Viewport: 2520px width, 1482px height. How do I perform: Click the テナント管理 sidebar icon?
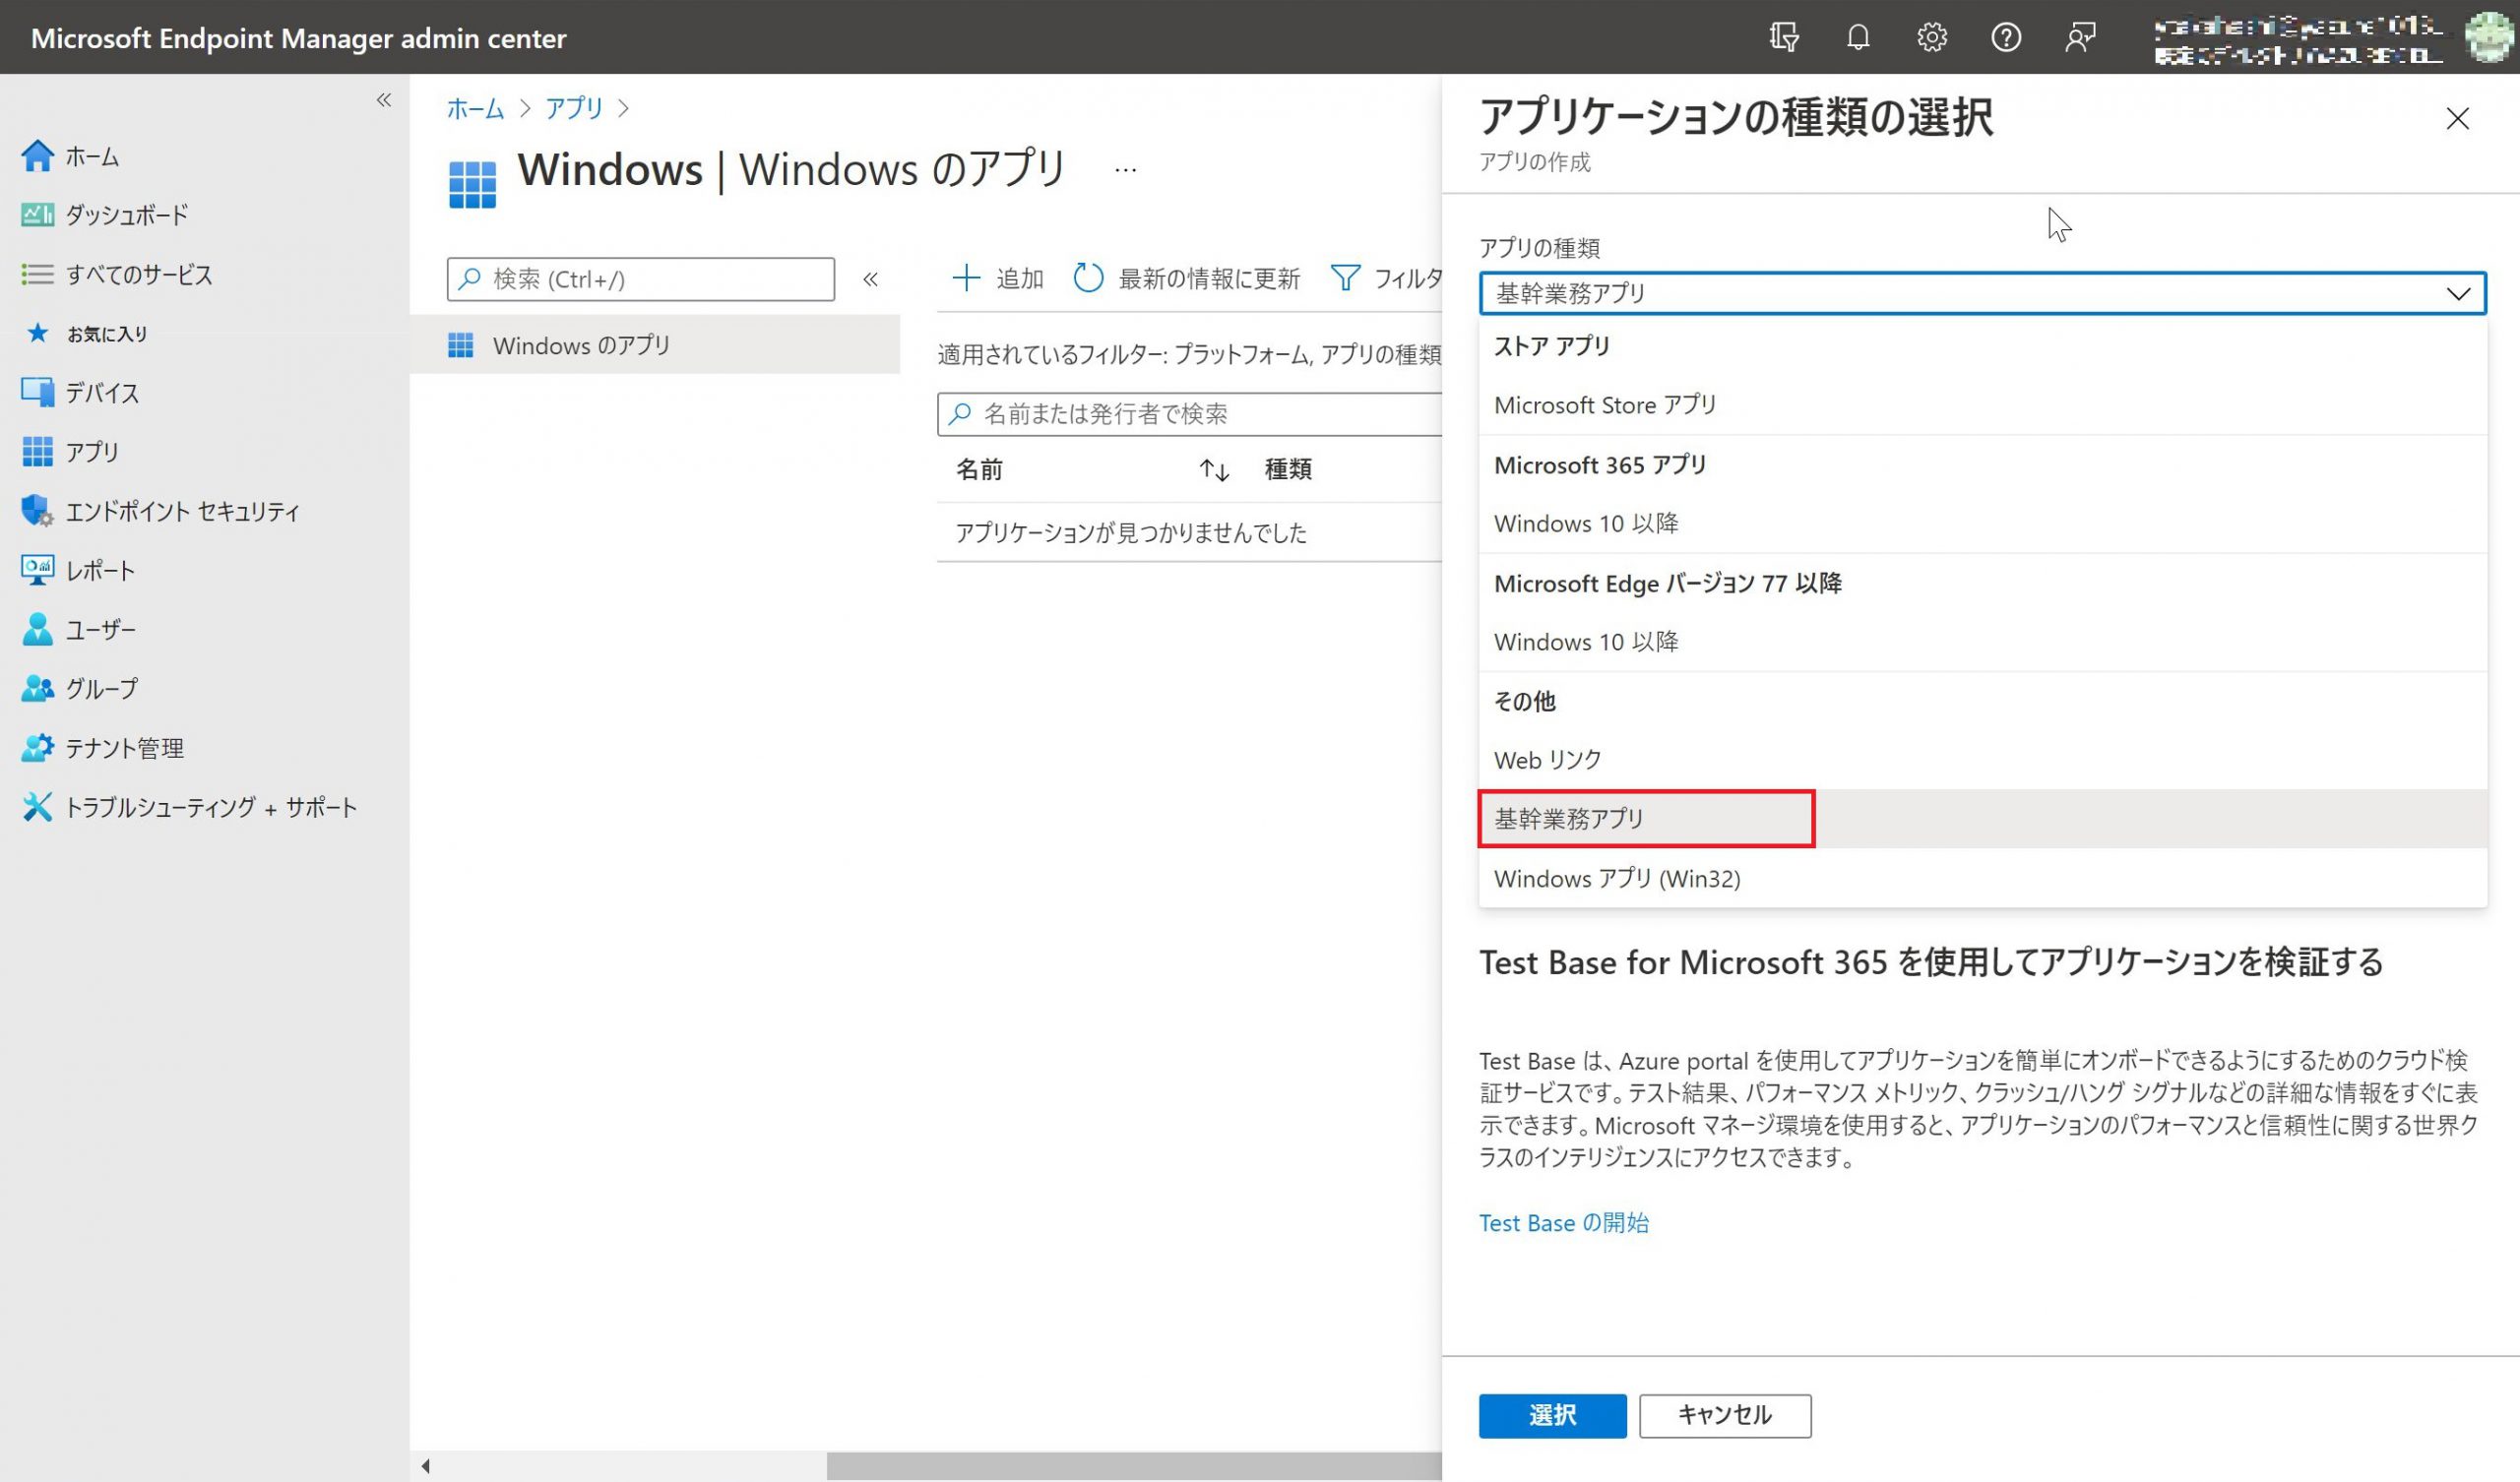[x=37, y=748]
